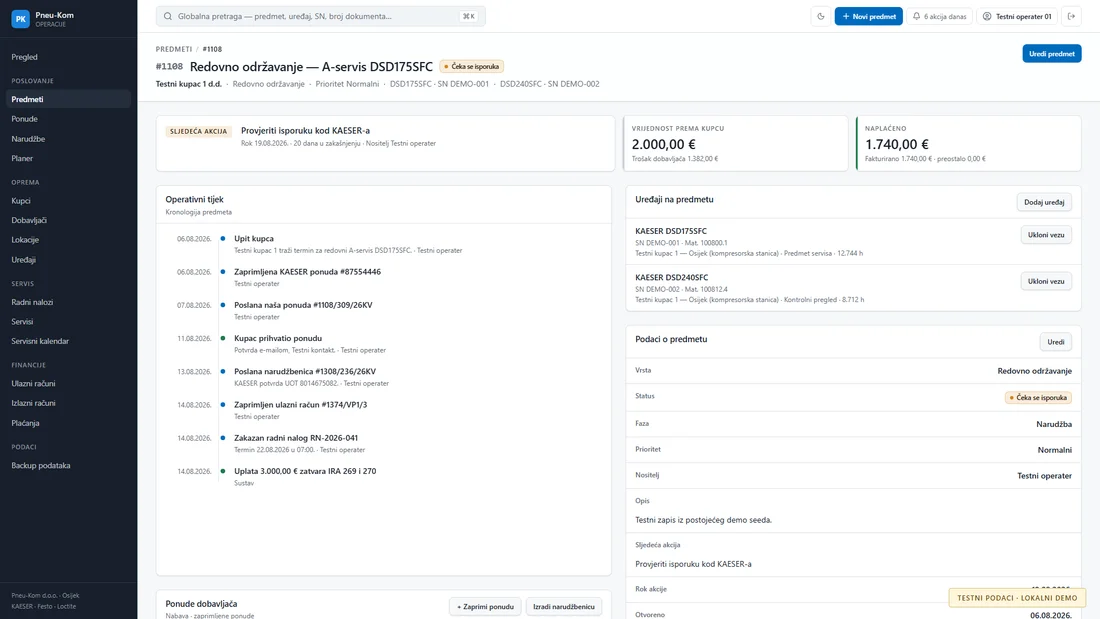Go to Predmeti in the sidebar
The image size is (1100, 619).
(68, 99)
